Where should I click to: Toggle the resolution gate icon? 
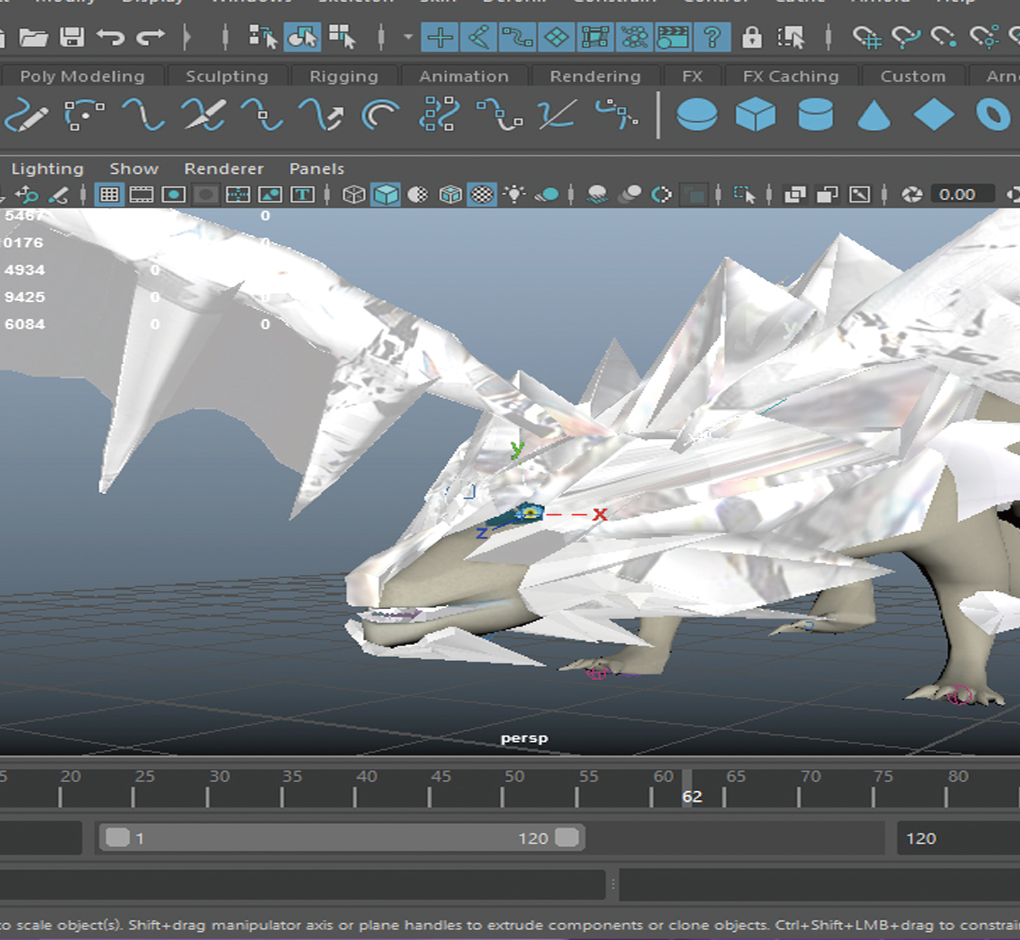[x=174, y=195]
